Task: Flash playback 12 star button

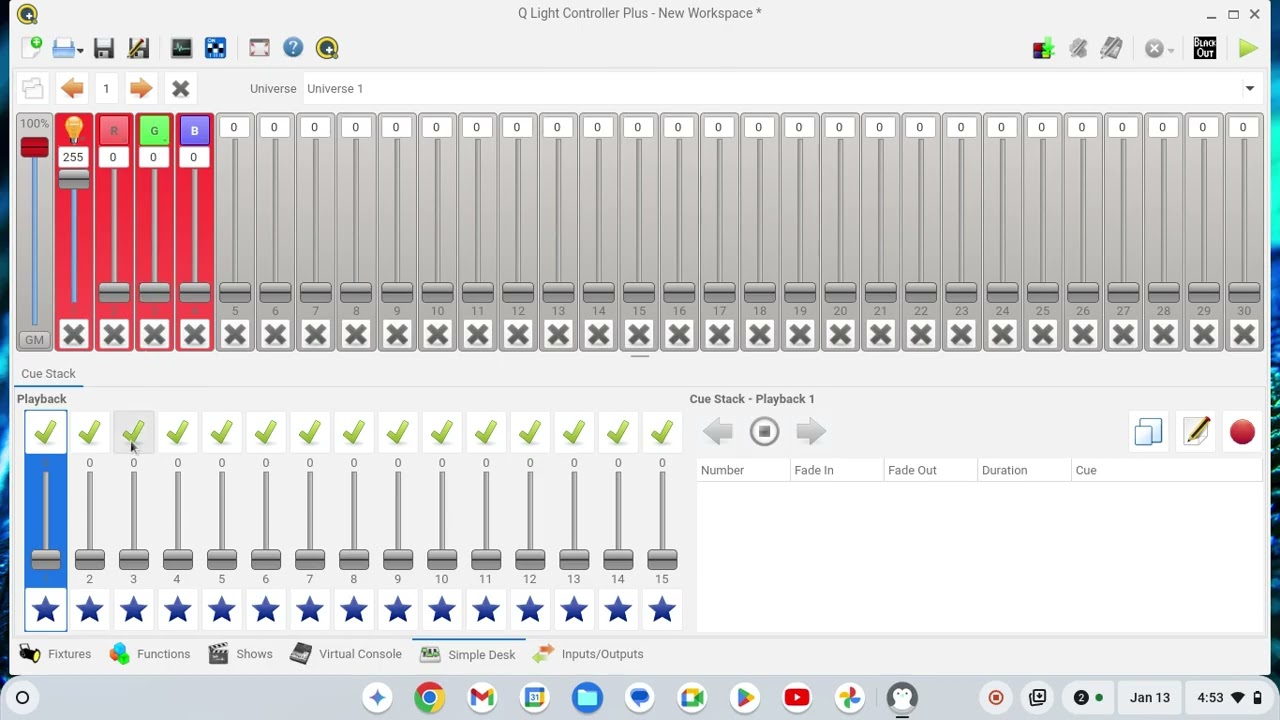Action: point(529,609)
